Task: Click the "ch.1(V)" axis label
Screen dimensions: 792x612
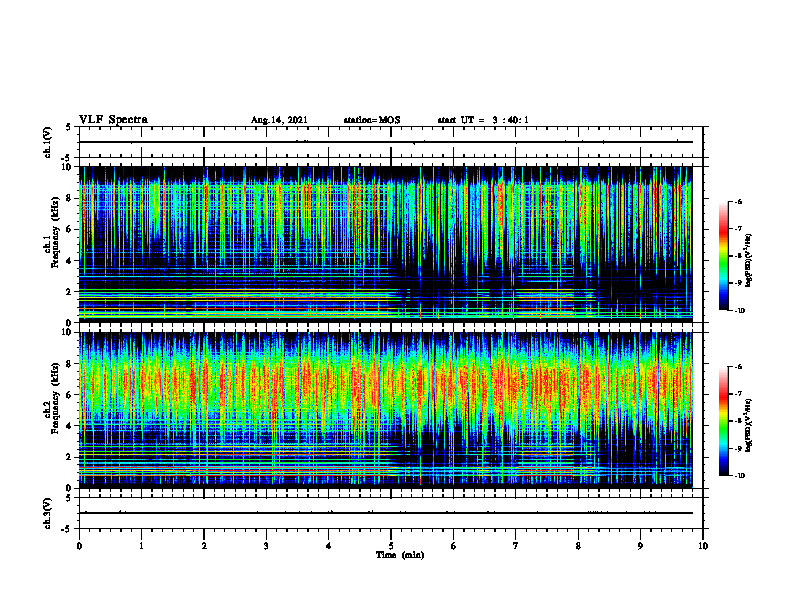Action: point(47,142)
